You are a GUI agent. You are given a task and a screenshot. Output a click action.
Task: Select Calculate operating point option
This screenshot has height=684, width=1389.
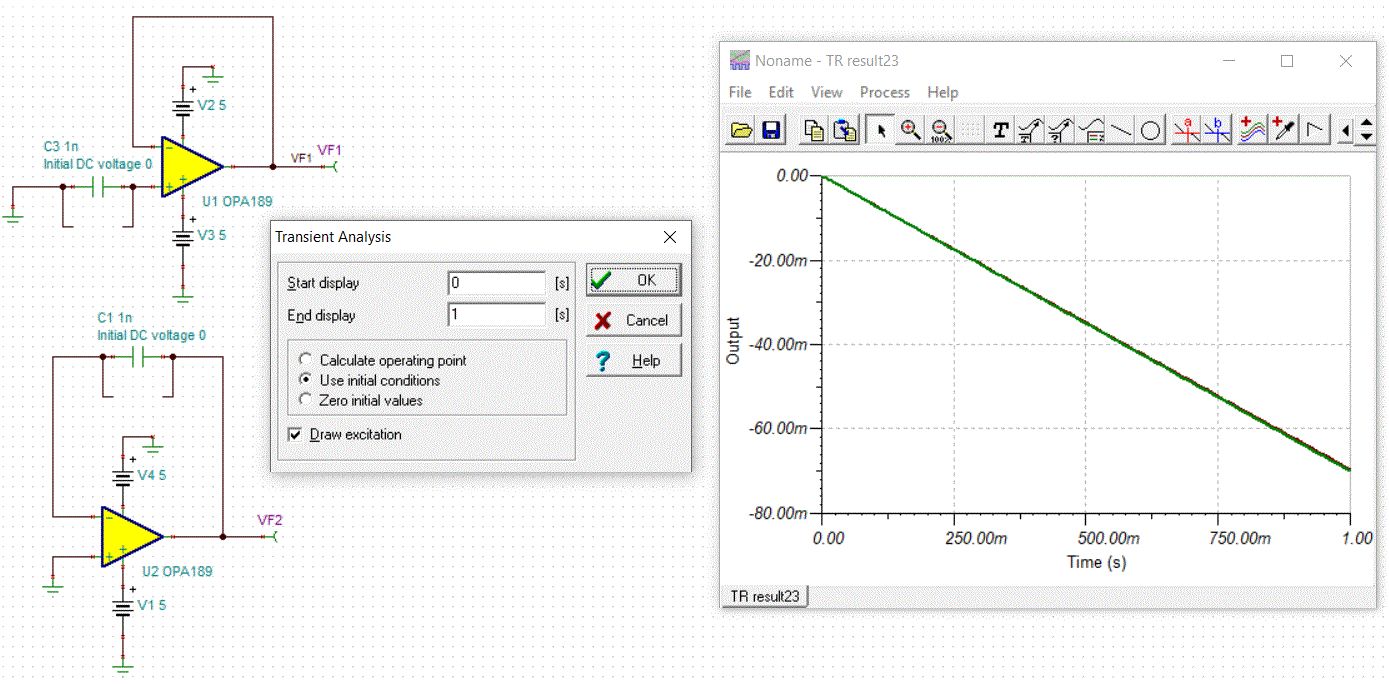coord(384,360)
